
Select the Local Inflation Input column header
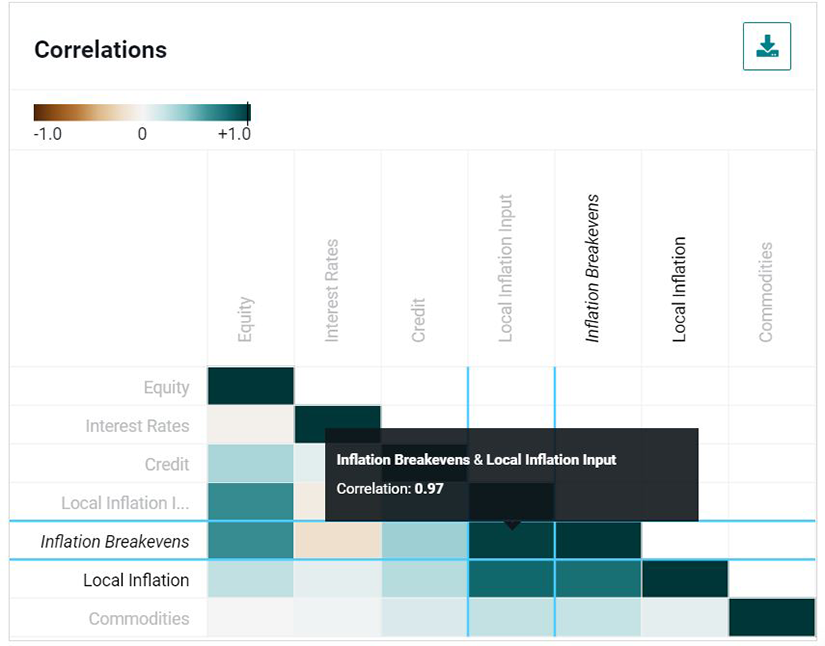point(506,268)
